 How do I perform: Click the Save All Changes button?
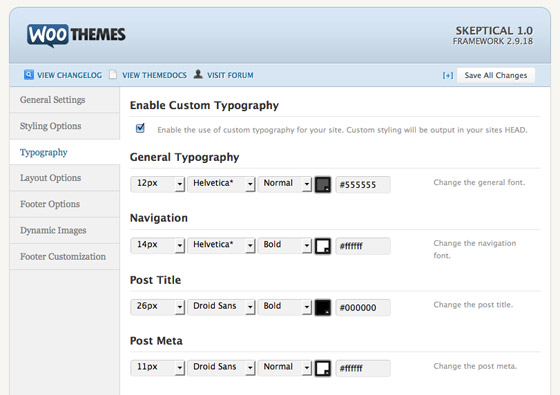(496, 75)
